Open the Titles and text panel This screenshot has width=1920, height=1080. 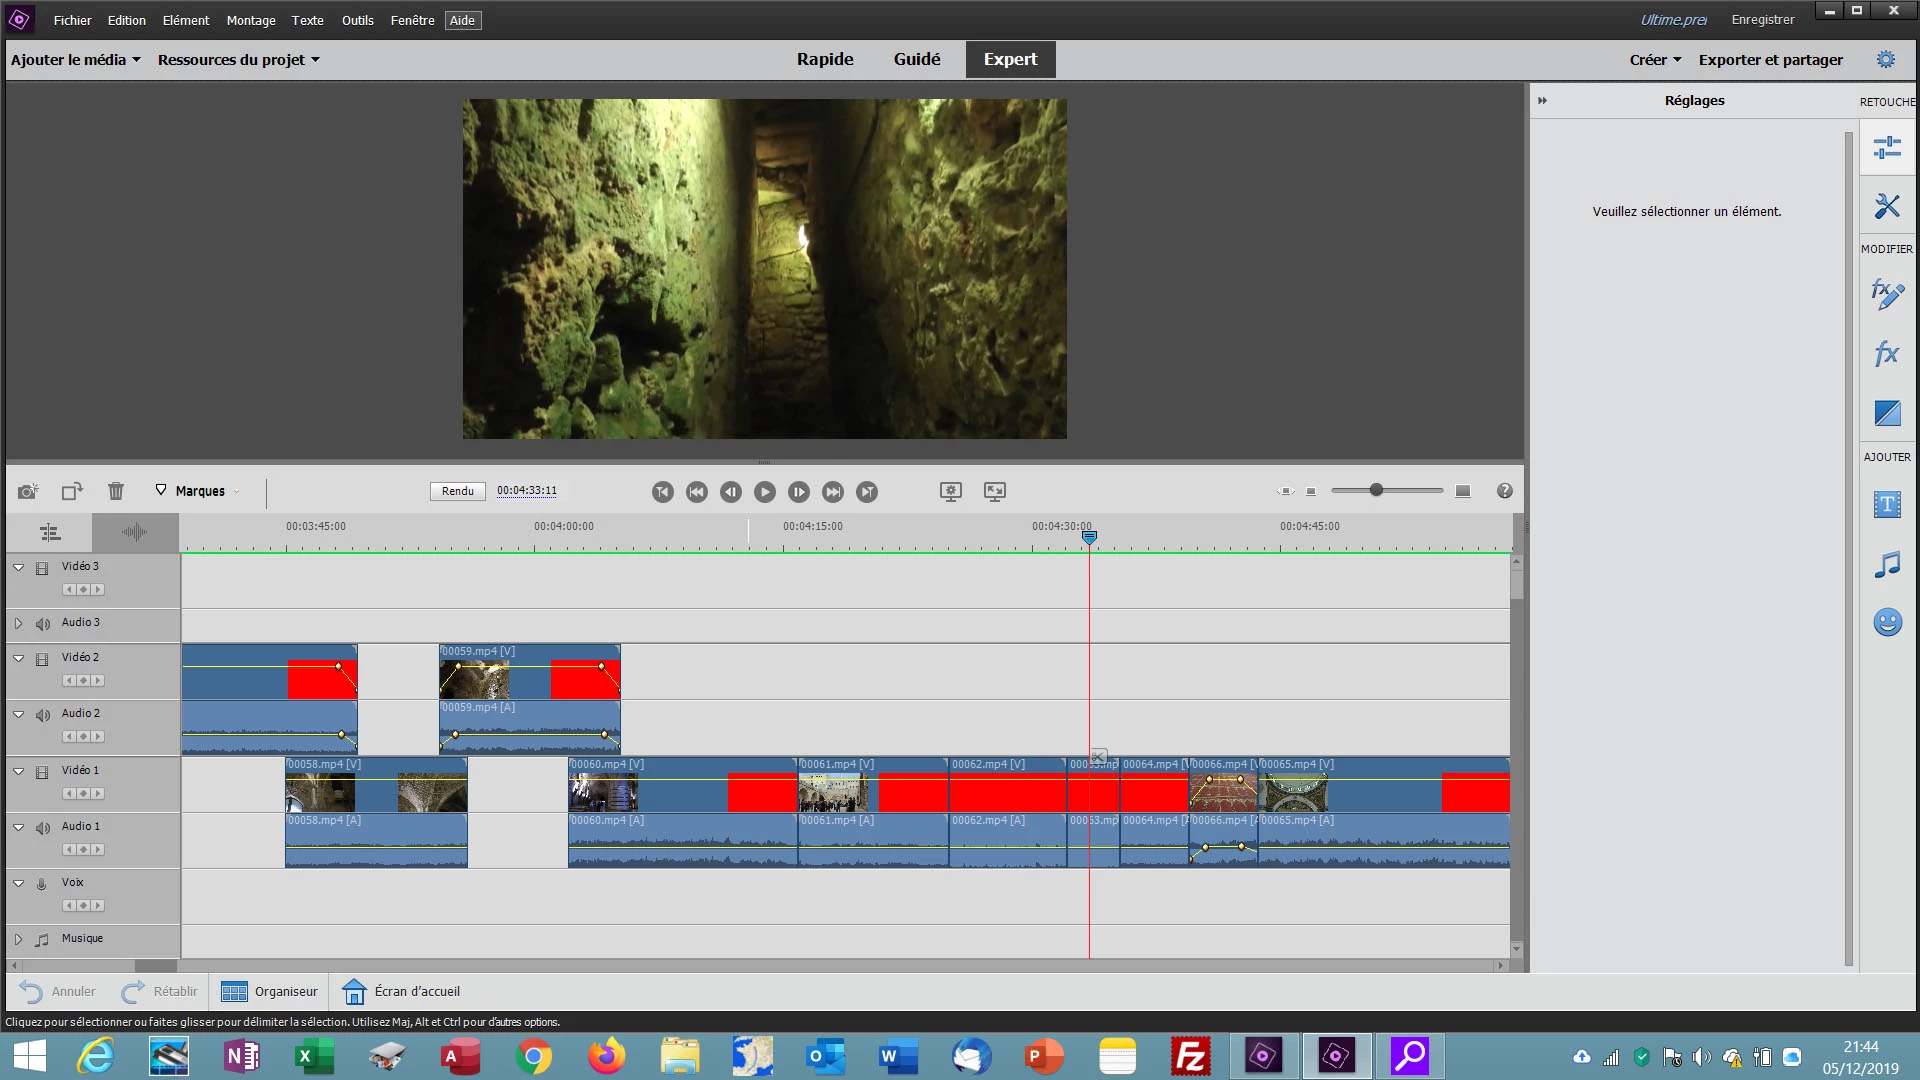[1887, 505]
